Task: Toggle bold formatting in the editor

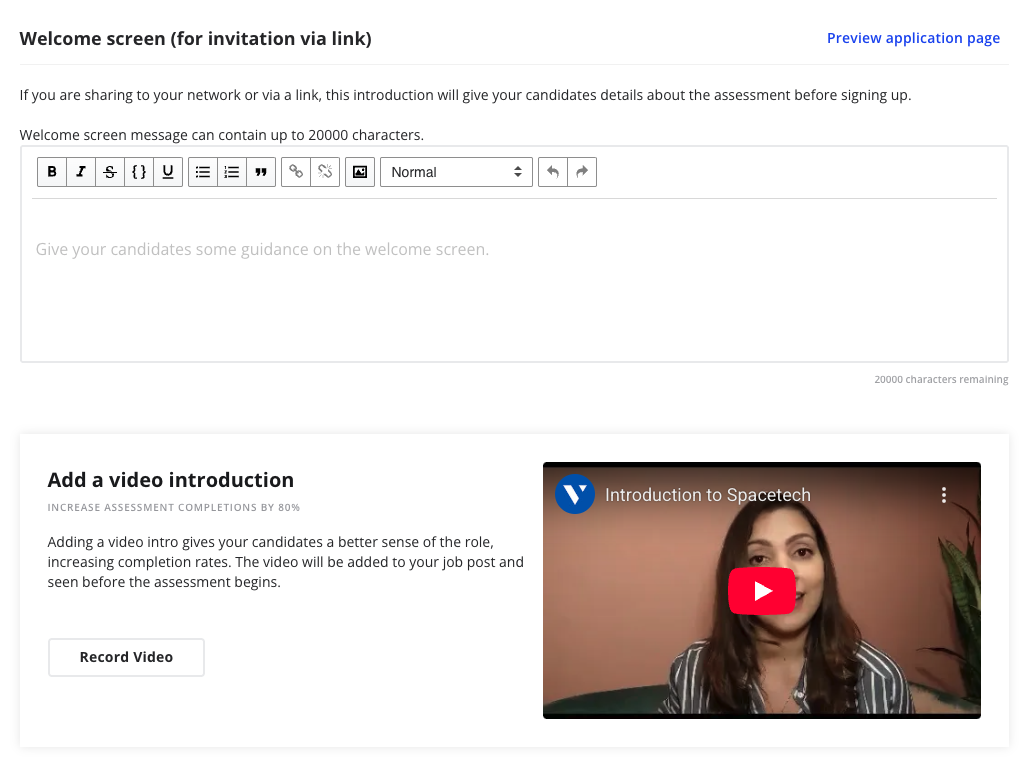Action: 52,172
